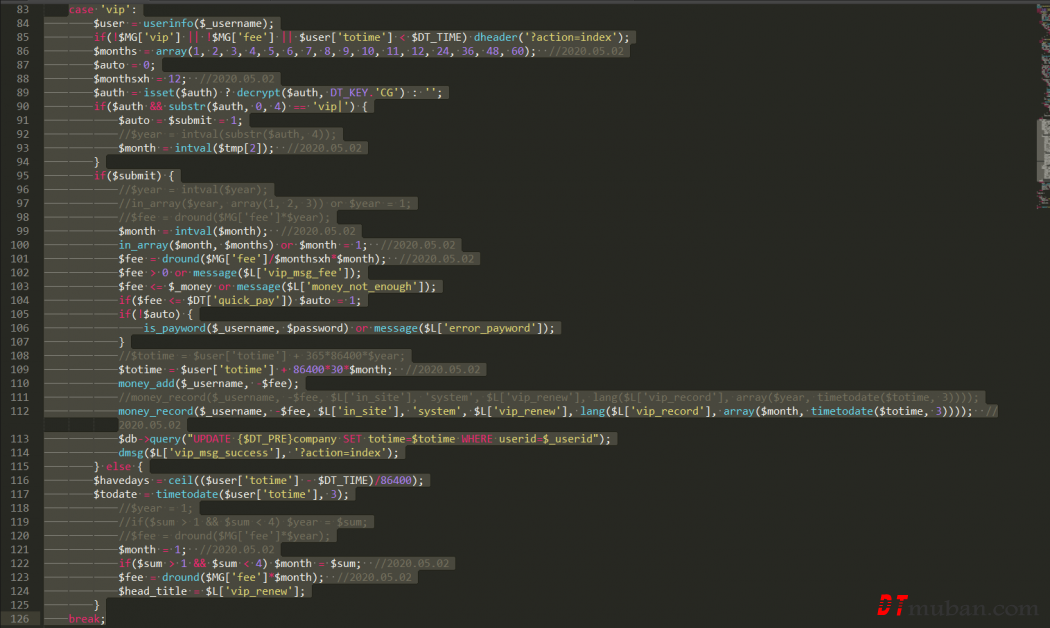The height and width of the screenshot is (628, 1050).
Task: Click line number 126 in the gutter
Action: pyautogui.click(x=20, y=619)
